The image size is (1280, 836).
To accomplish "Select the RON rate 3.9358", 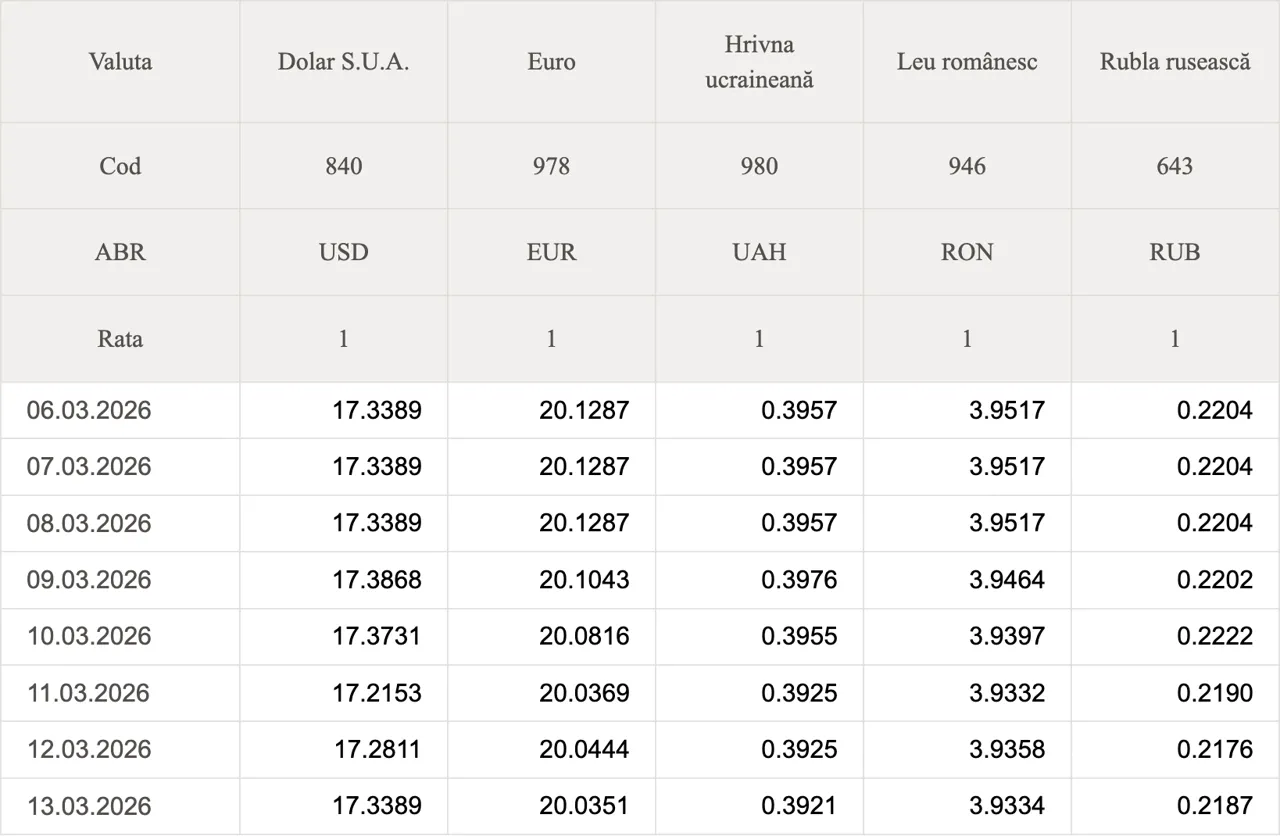I will 1007,749.
